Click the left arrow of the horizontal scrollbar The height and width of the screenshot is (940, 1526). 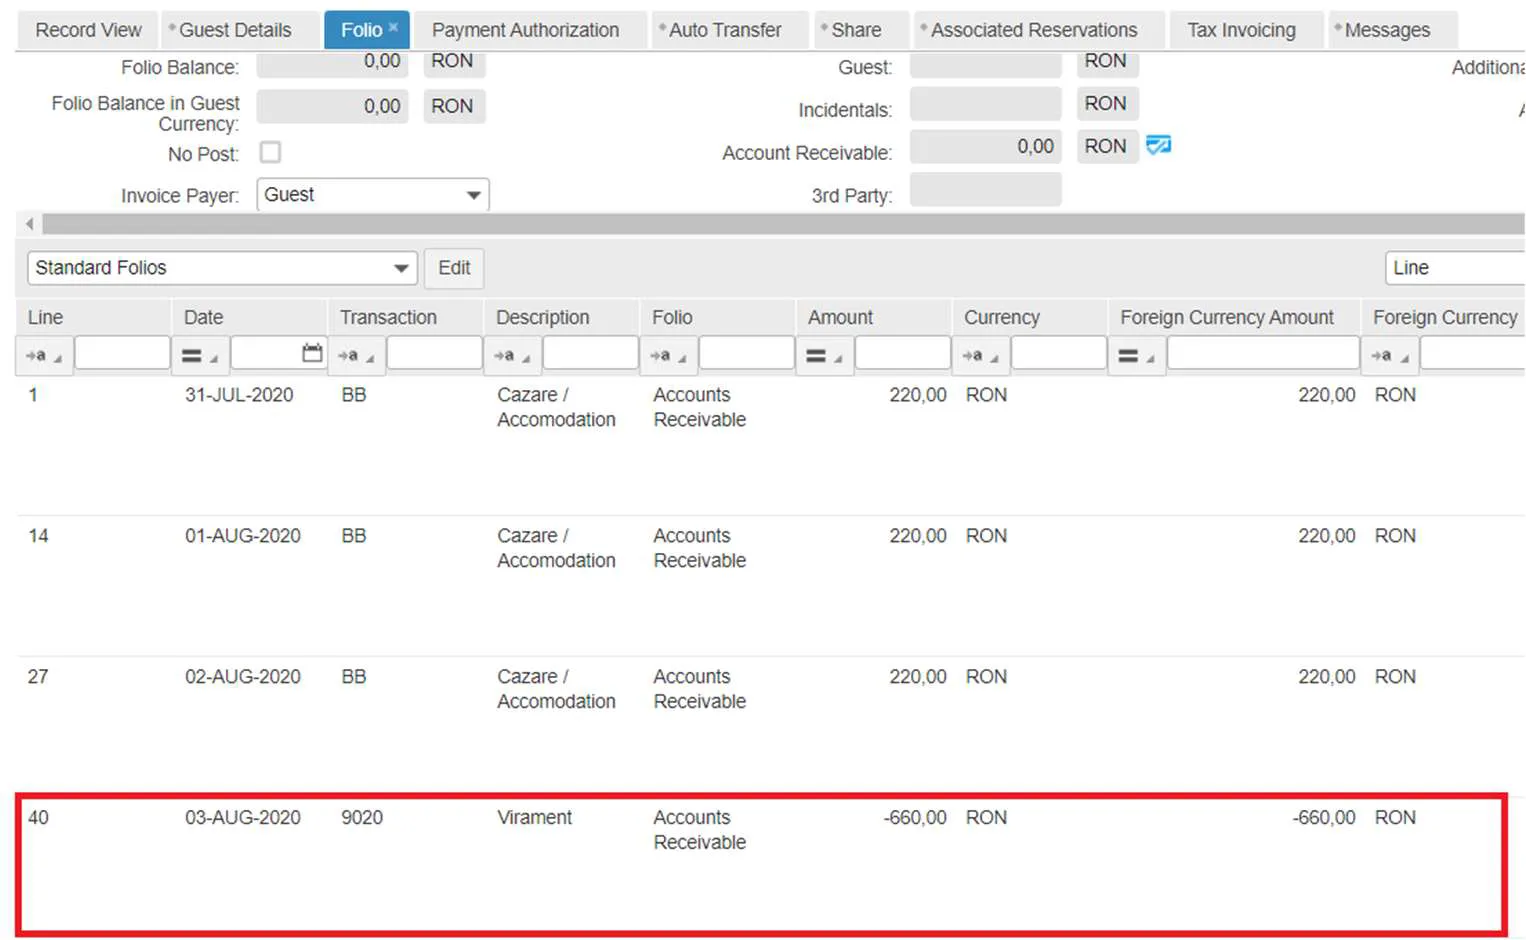pos(29,224)
